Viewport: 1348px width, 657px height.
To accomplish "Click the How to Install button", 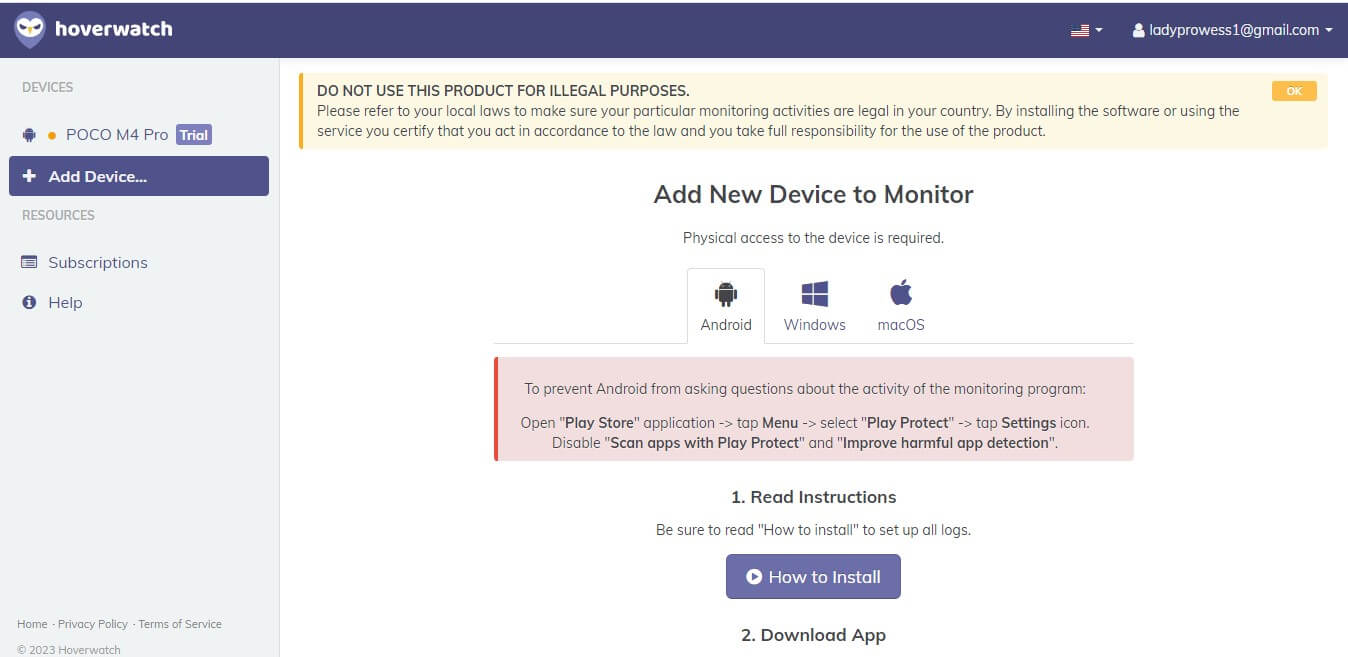I will [x=813, y=577].
